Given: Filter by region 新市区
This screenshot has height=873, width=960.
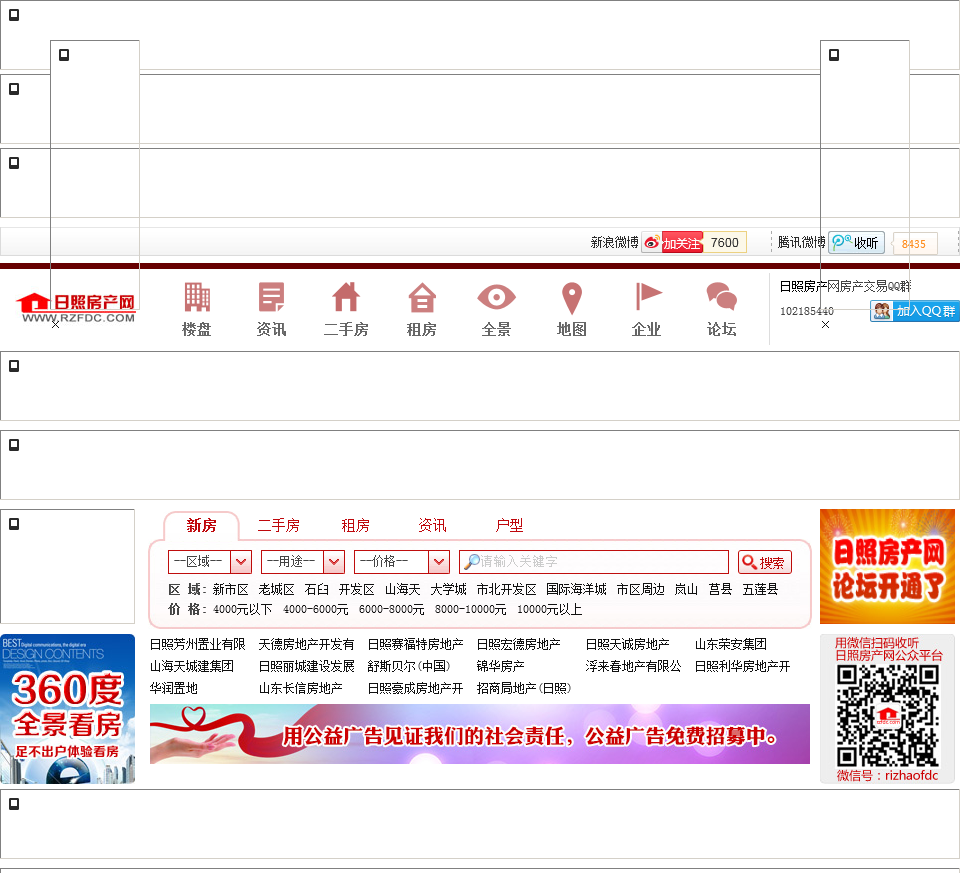Looking at the screenshot, I should pos(231,590).
